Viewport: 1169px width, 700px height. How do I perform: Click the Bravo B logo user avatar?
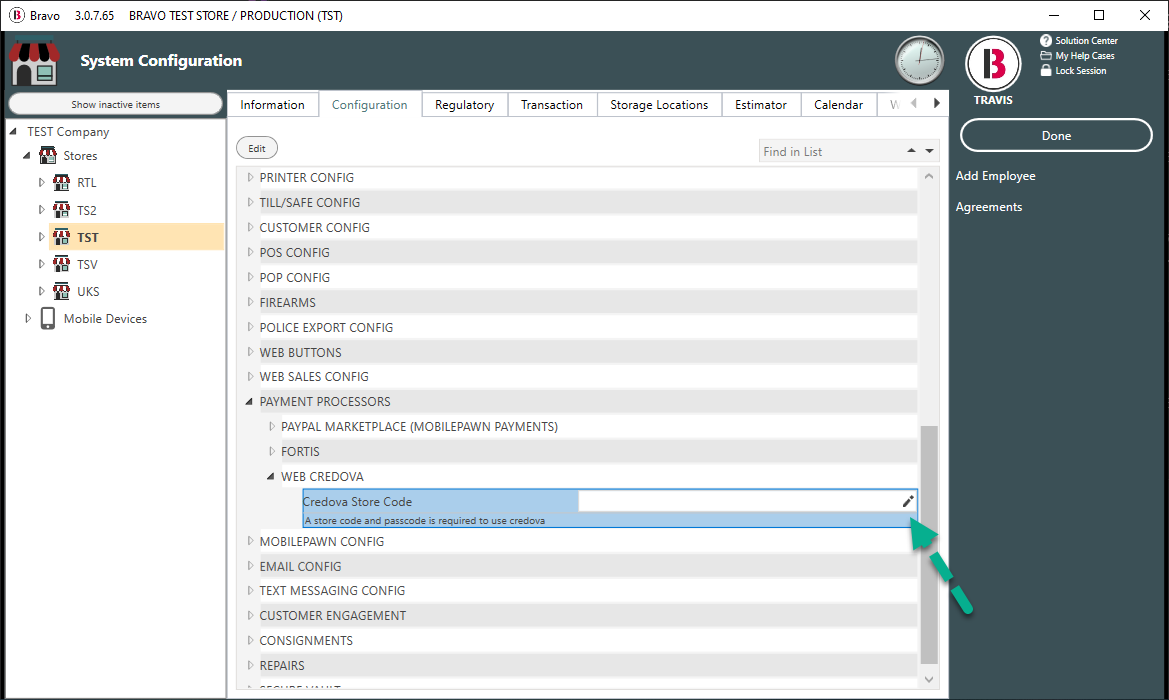click(x=992, y=63)
